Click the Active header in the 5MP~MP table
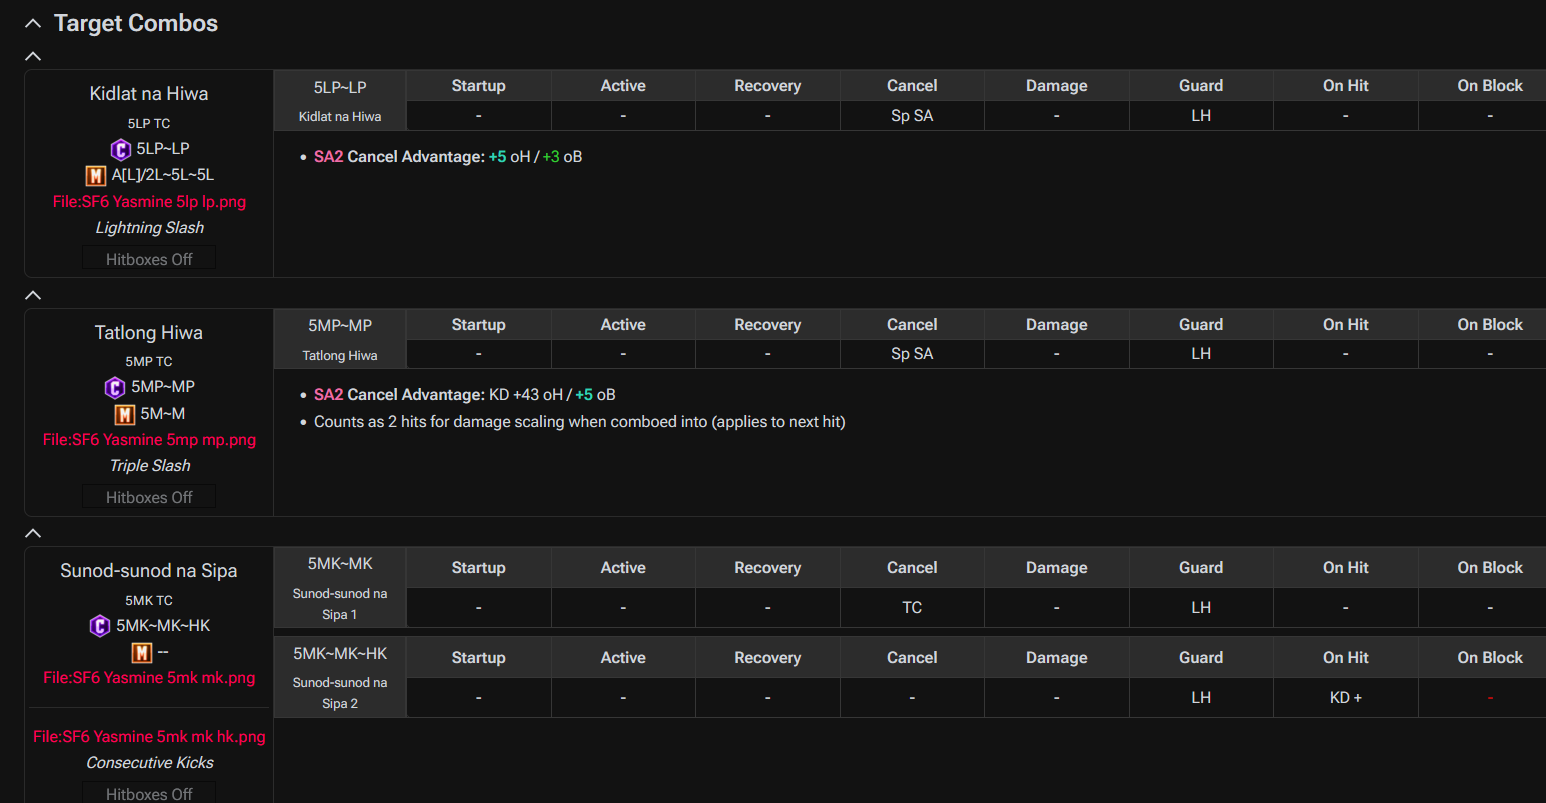This screenshot has height=803, width=1546. pos(623,325)
